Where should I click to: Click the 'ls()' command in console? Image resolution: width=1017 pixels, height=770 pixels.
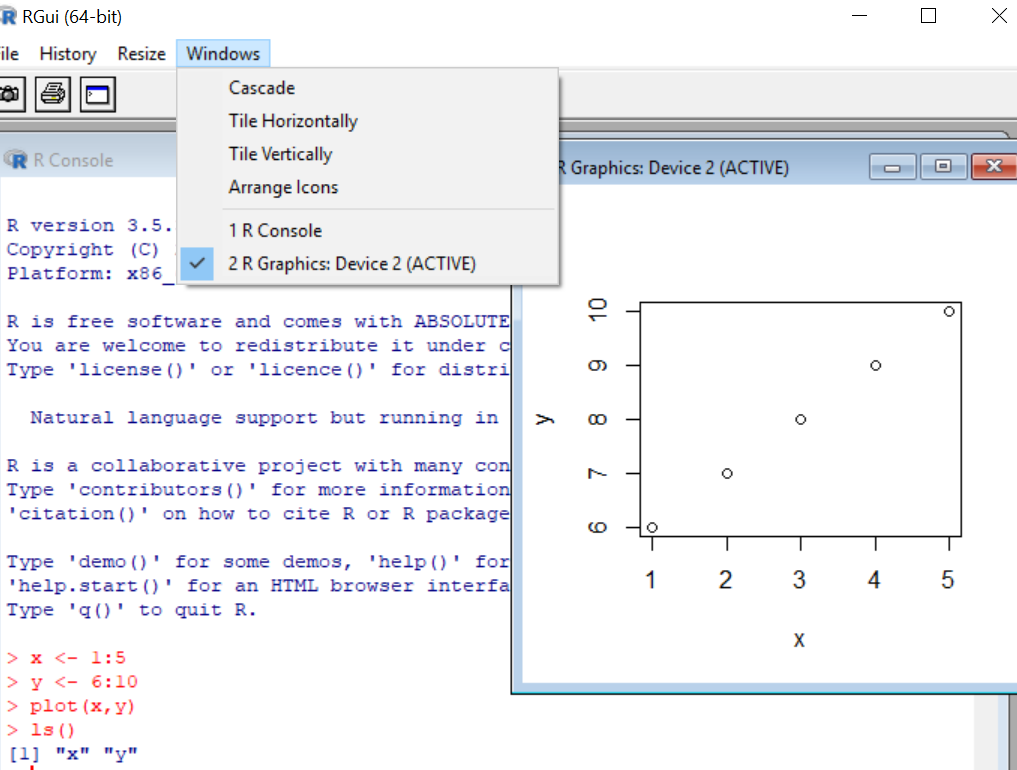point(41,730)
